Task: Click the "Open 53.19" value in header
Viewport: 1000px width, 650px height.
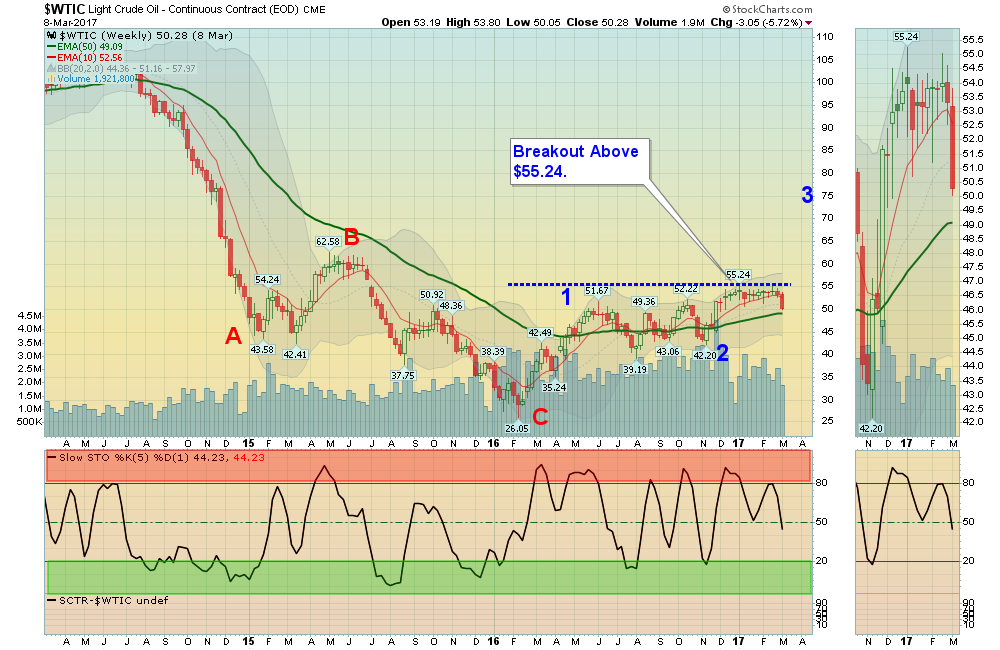Action: pos(411,22)
